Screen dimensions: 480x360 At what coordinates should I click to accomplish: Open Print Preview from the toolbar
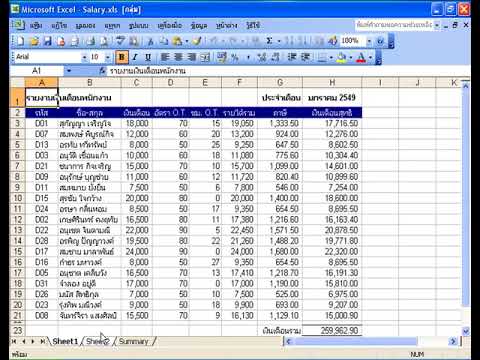104,41
